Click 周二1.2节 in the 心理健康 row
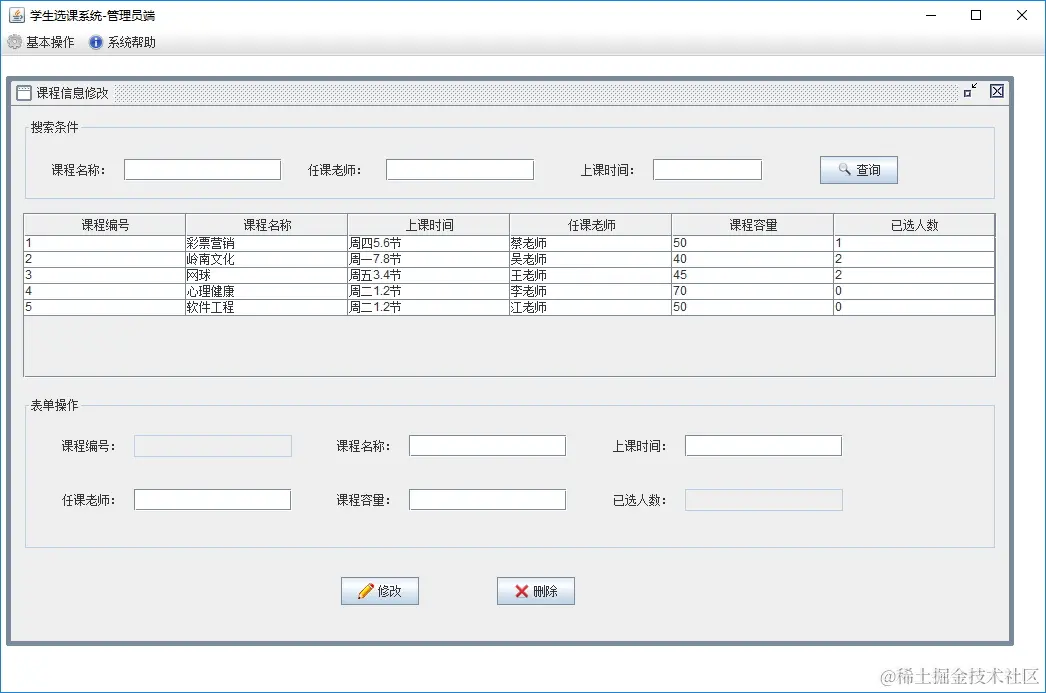The height and width of the screenshot is (693, 1046). [x=429, y=291]
